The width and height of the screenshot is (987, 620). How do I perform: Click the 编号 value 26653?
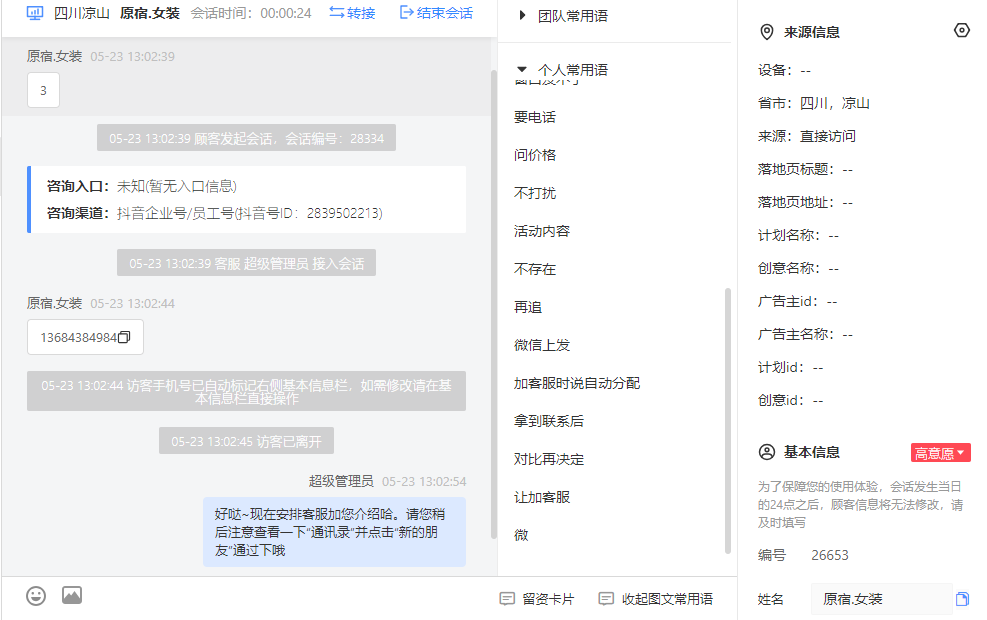point(830,555)
